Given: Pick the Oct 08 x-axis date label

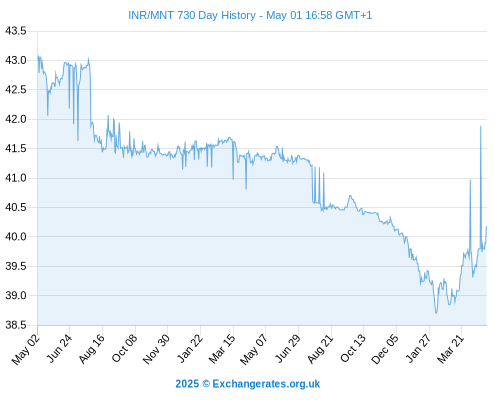Looking at the screenshot, I should (124, 349).
